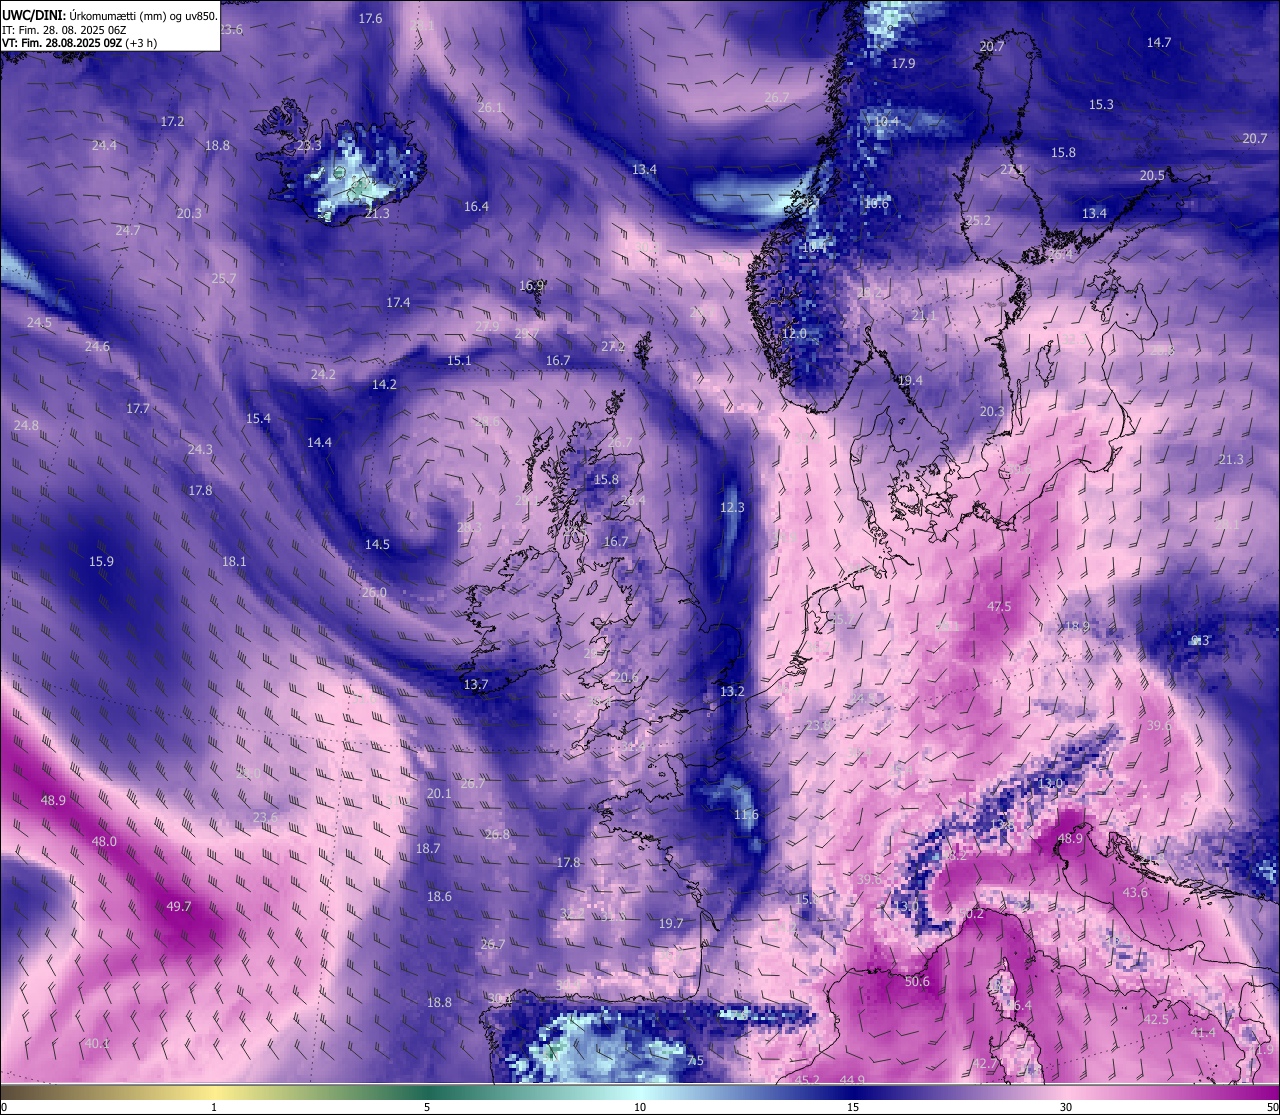The height and width of the screenshot is (1115, 1280).
Task: Click the 41.4 value on the map
Action: tap(1203, 1033)
